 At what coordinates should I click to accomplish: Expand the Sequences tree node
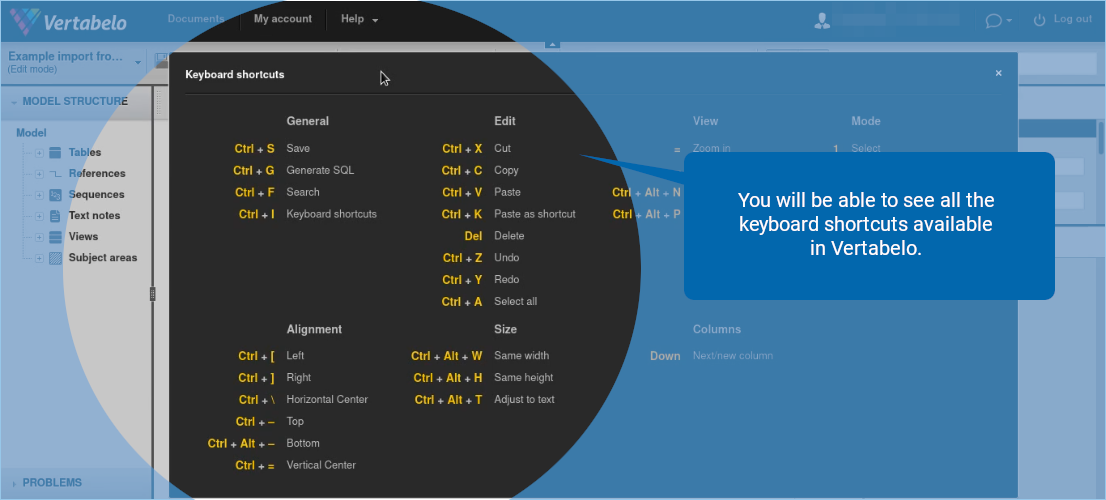[x=40, y=195]
